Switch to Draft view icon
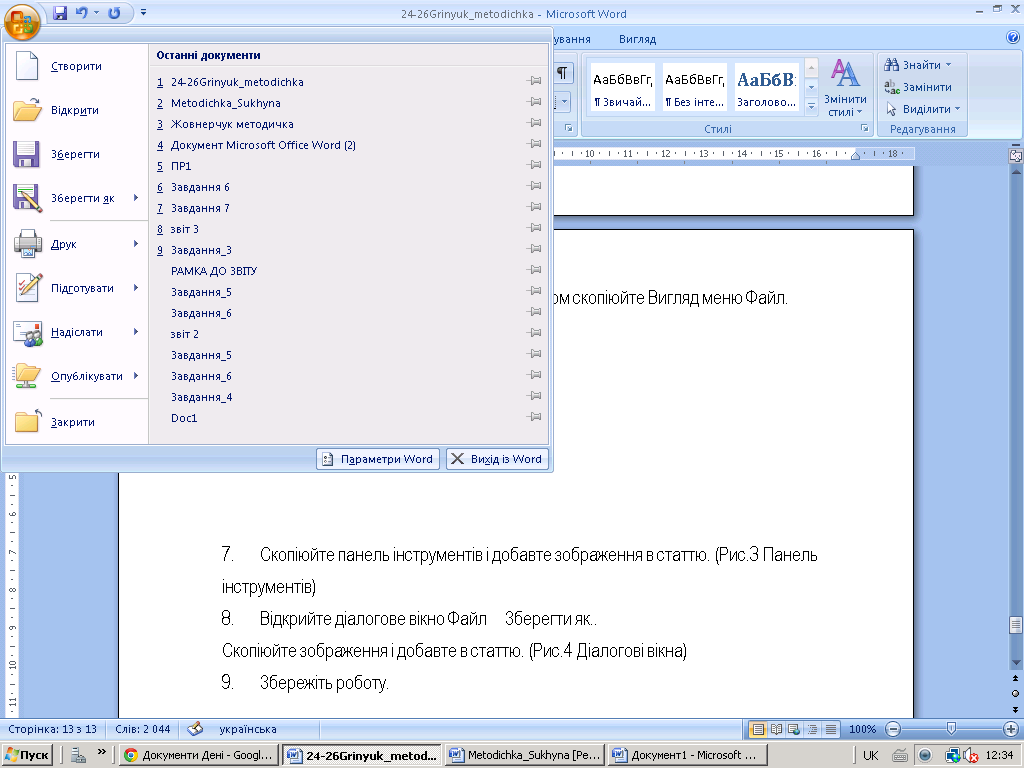This screenshot has width=1024, height=768. click(831, 729)
